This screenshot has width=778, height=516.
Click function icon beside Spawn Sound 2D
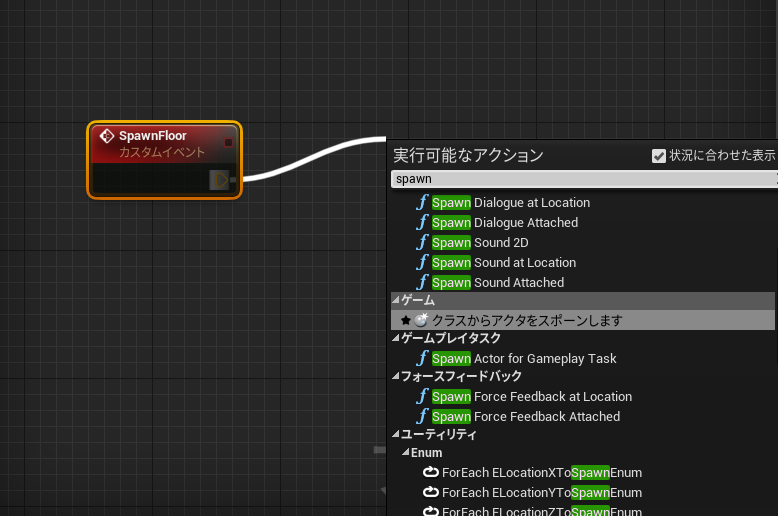(x=422, y=243)
